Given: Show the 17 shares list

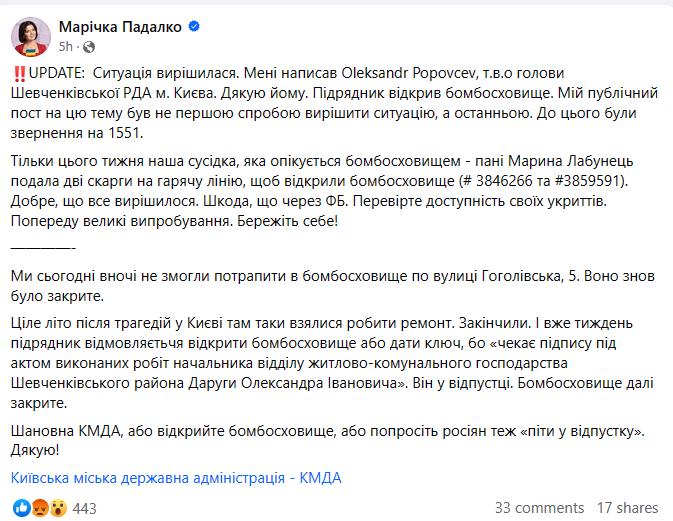Looking at the screenshot, I should (628, 508).
